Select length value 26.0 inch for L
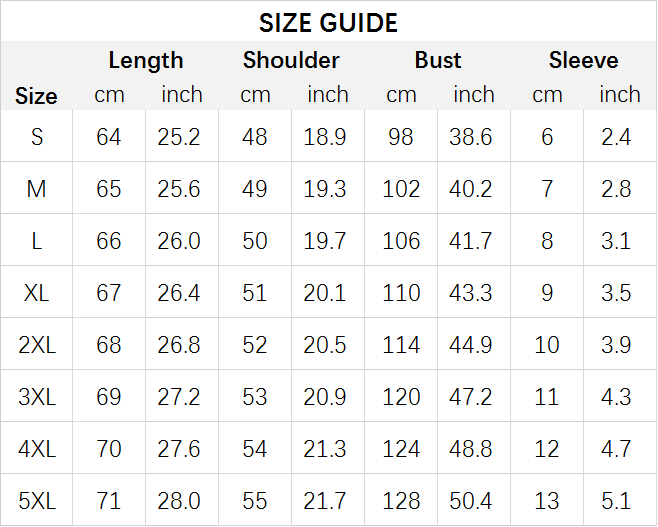 (179, 241)
